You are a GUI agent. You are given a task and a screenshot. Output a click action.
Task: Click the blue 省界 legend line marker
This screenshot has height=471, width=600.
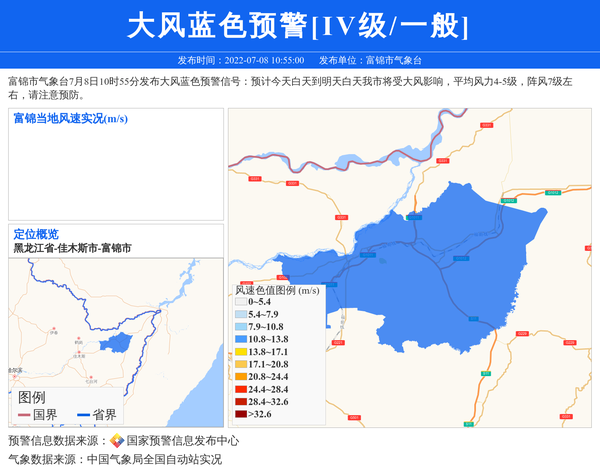[x=78, y=415]
